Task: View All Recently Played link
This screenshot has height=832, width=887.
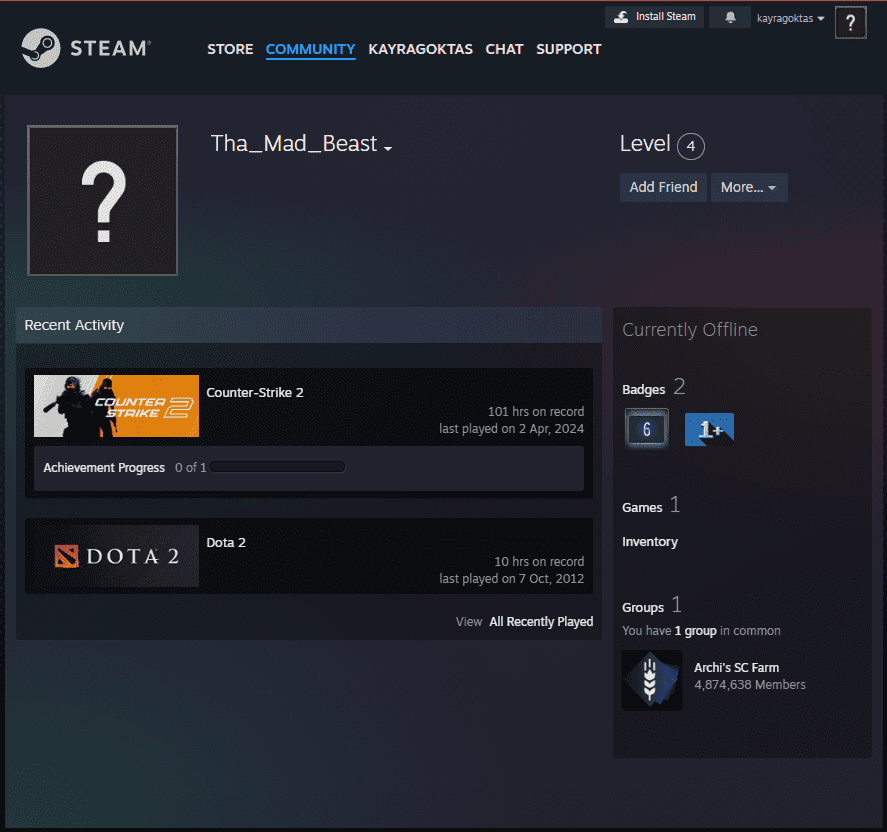Action: click(x=541, y=622)
